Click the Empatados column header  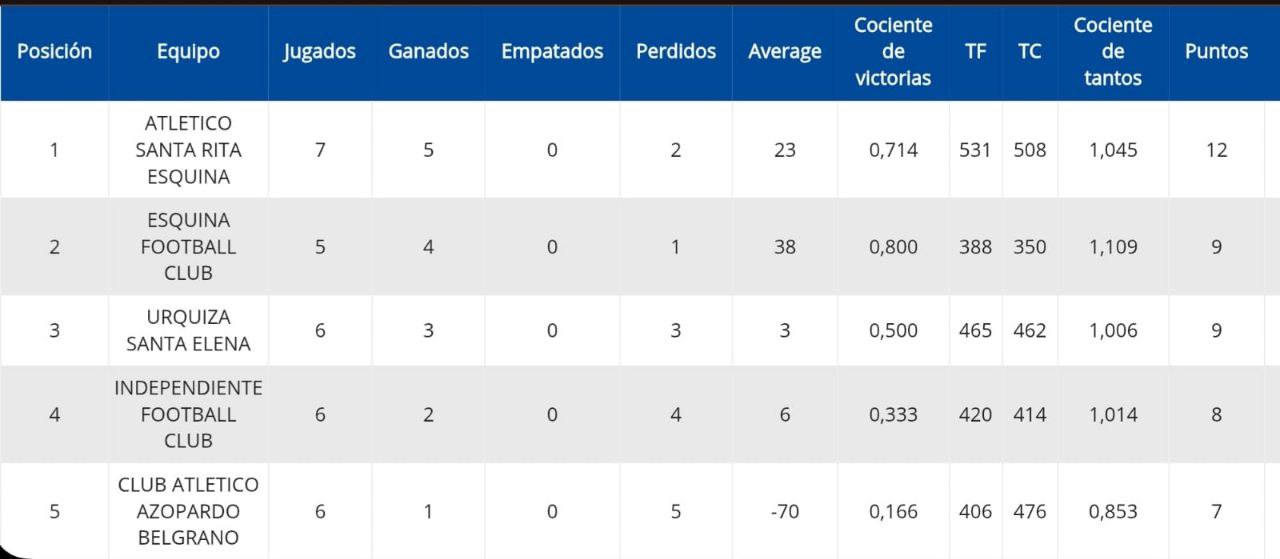click(x=552, y=52)
